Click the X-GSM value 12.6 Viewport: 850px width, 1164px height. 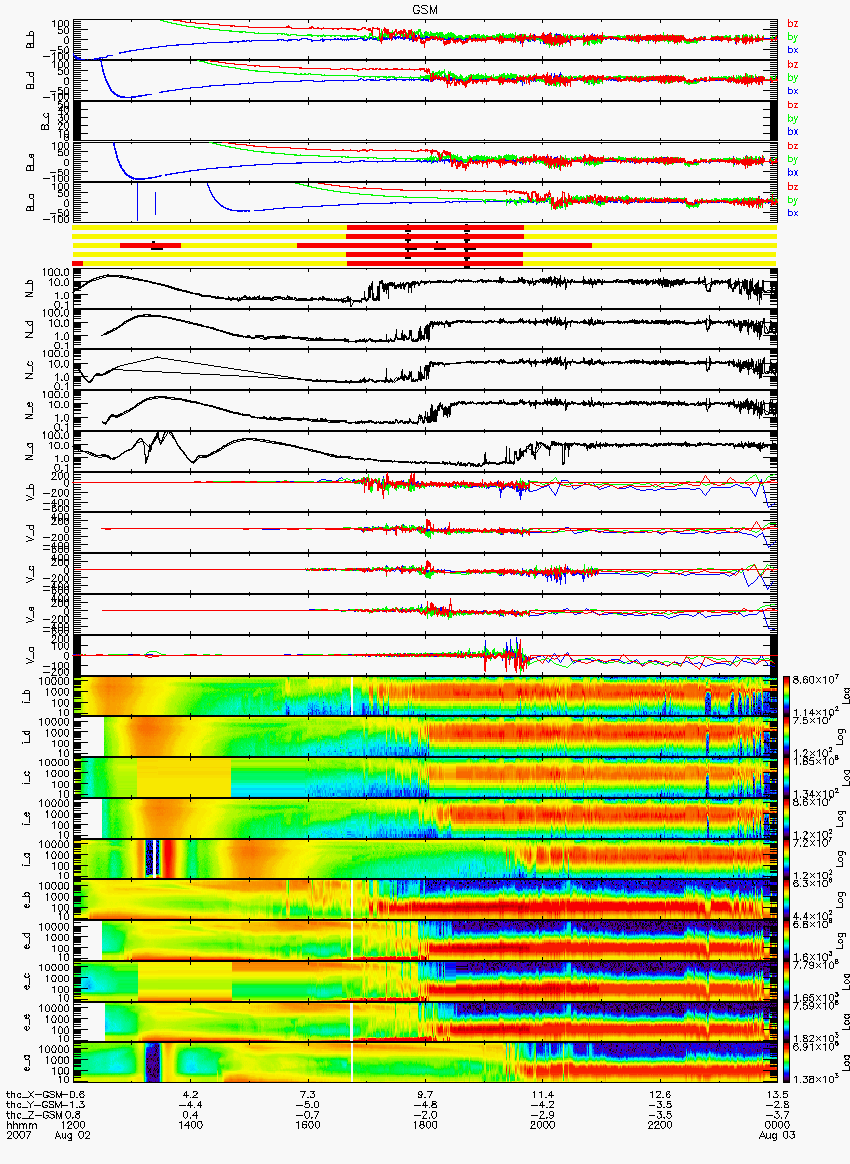click(x=660, y=1094)
